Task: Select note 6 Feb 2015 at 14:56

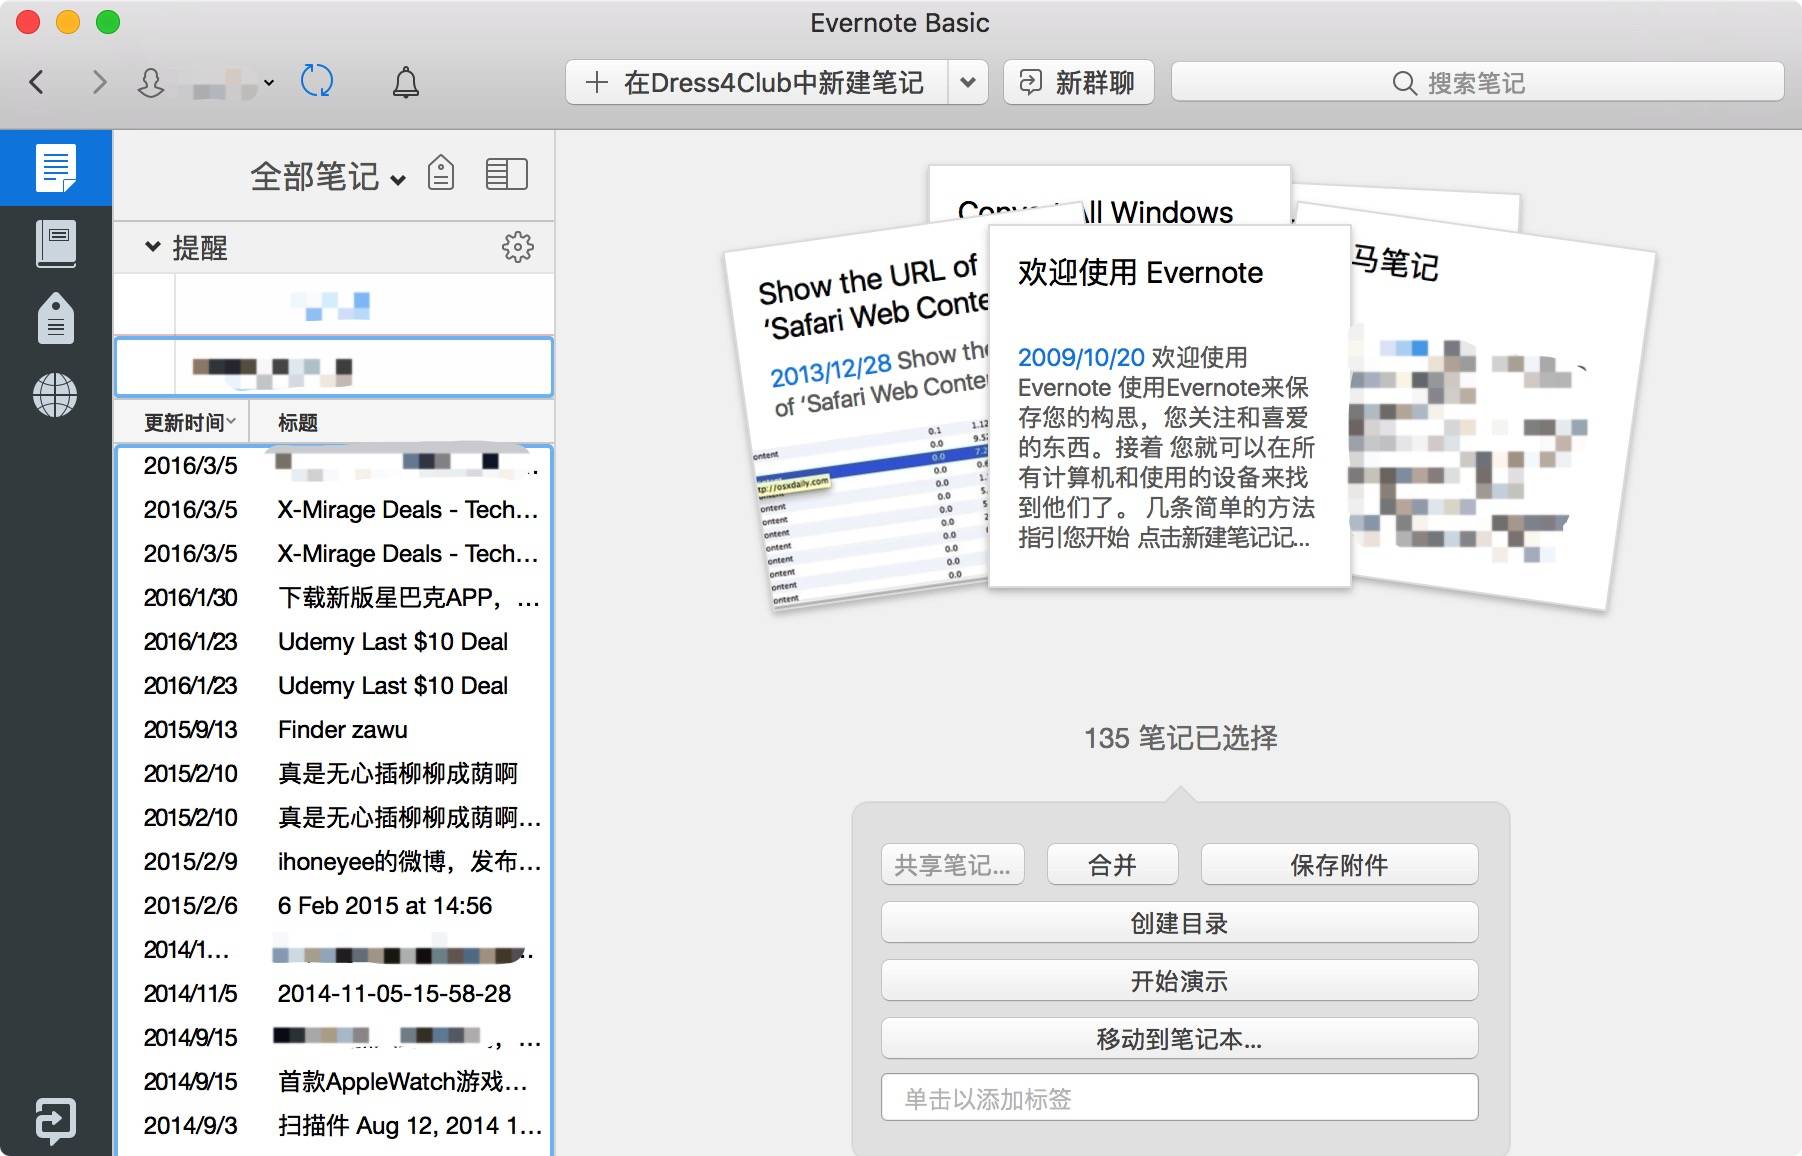Action: tap(334, 906)
